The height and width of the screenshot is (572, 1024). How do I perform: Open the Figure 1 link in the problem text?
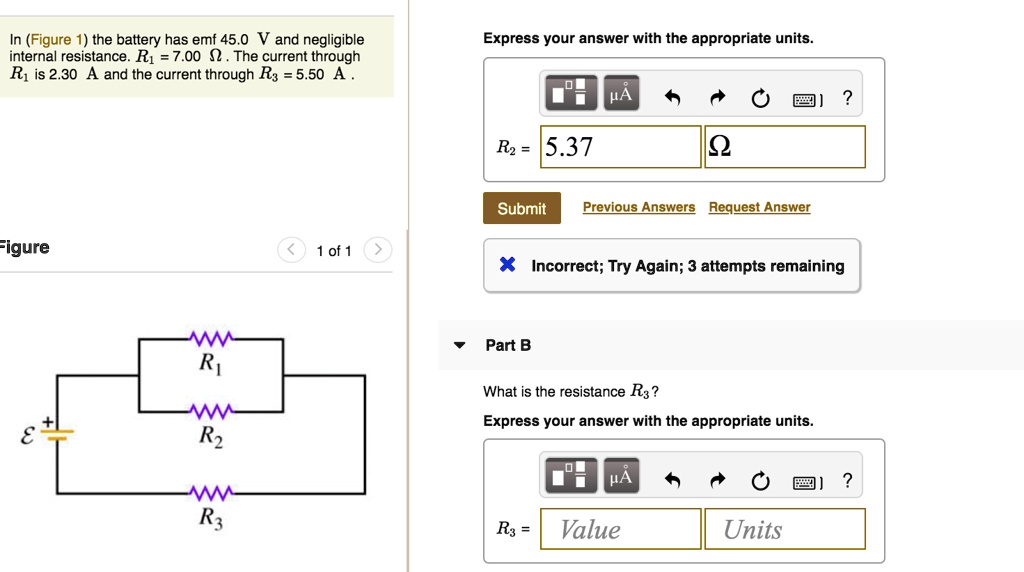click(x=50, y=40)
